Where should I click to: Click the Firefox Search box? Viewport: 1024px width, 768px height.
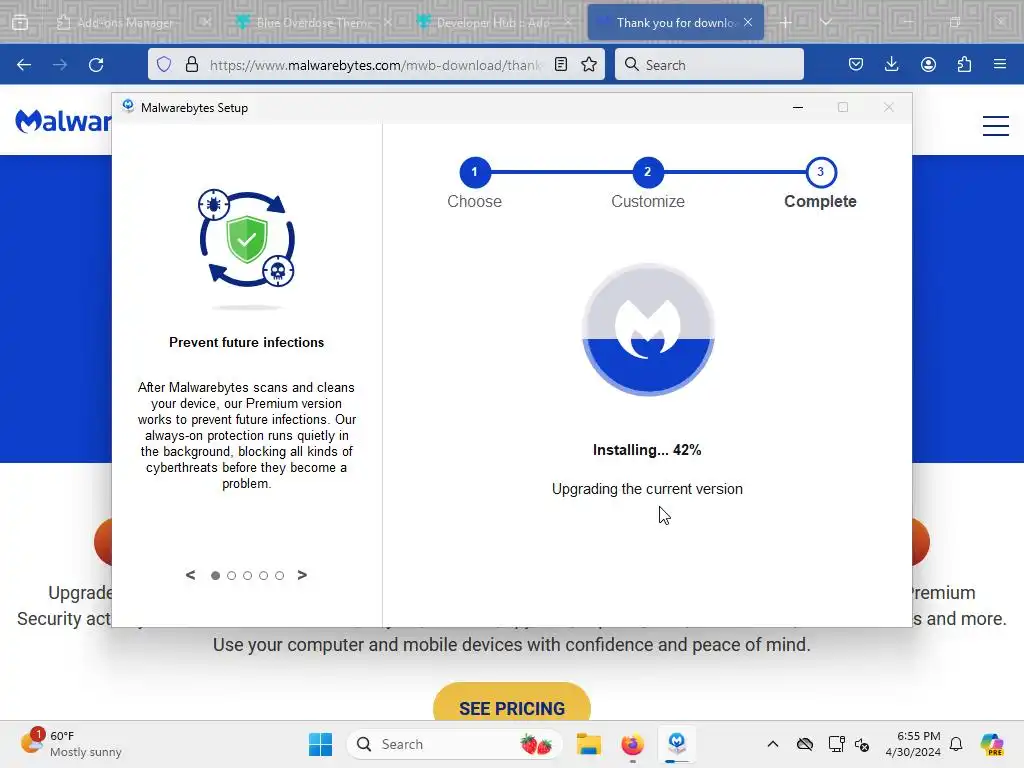pyautogui.click(x=709, y=65)
